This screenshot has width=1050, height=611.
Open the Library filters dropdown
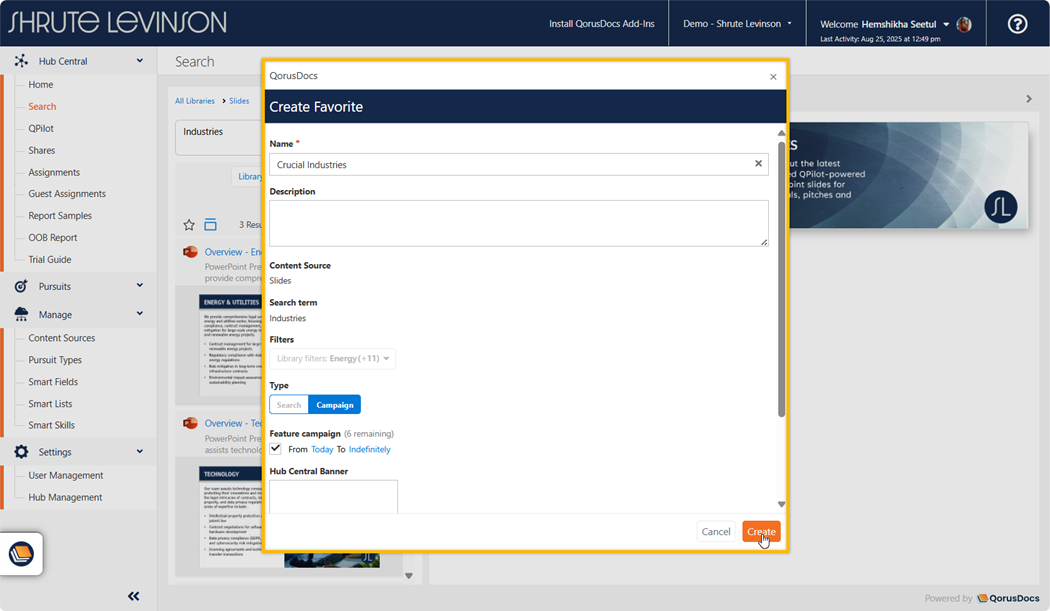pos(333,358)
